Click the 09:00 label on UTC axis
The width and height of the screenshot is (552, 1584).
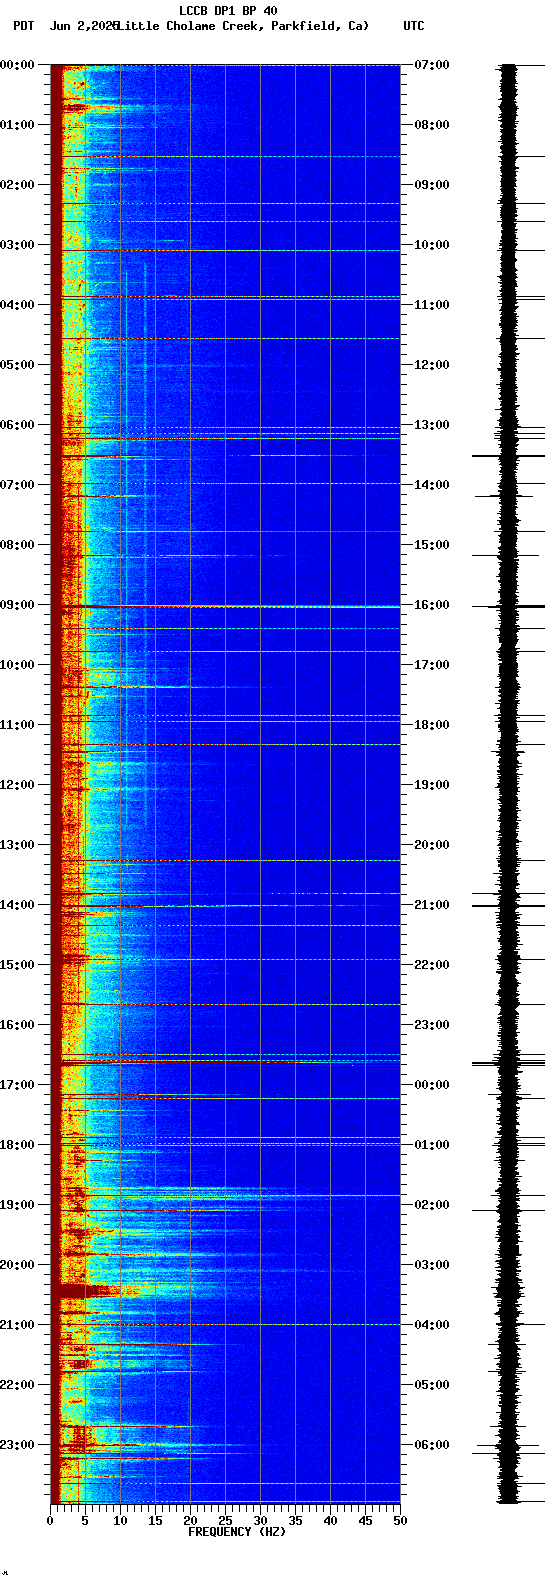click(x=432, y=185)
